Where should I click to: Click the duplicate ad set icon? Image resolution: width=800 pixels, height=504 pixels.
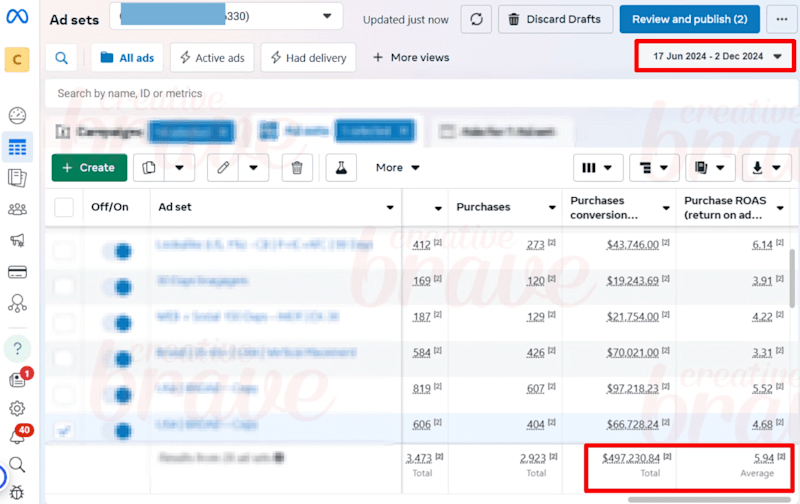pos(149,168)
